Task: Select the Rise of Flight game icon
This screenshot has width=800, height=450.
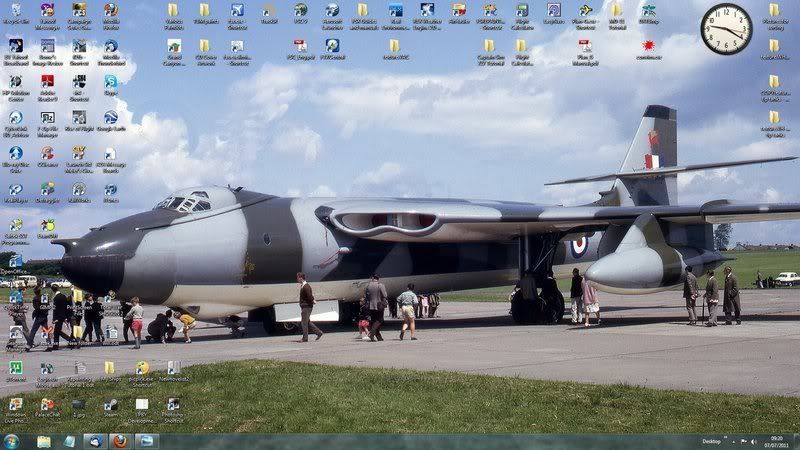Action: pos(79,121)
